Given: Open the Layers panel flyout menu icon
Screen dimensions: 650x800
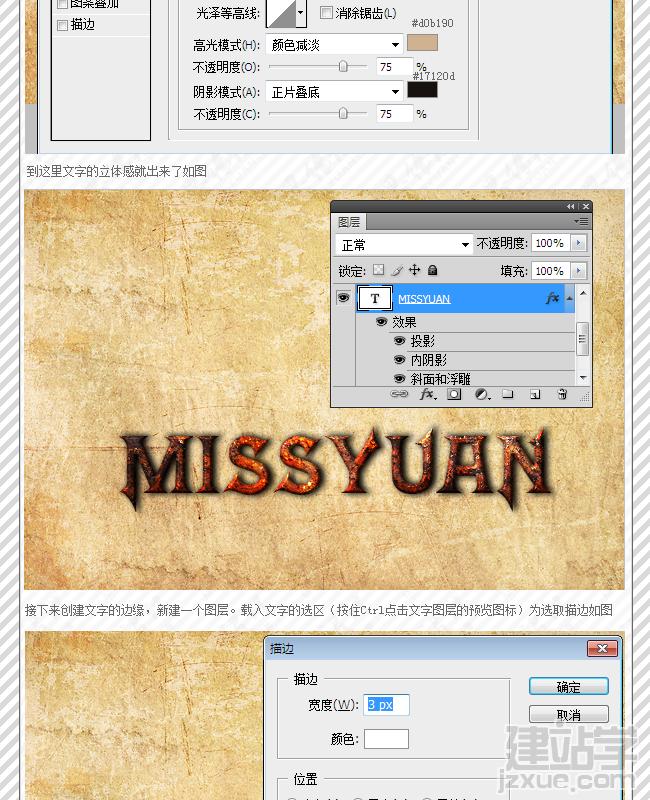Looking at the screenshot, I should point(581,221).
